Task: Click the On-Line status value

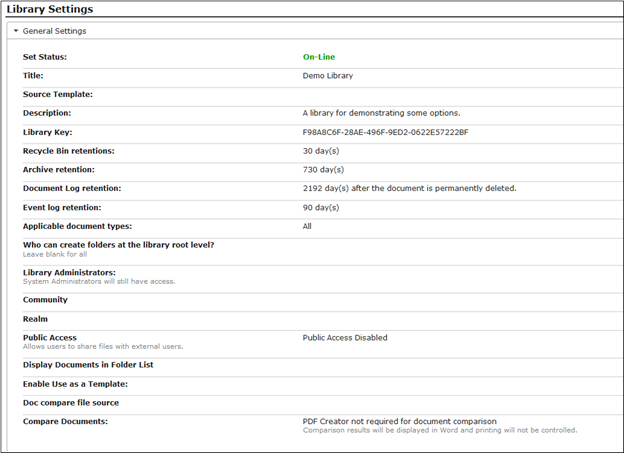Action: 319,57
